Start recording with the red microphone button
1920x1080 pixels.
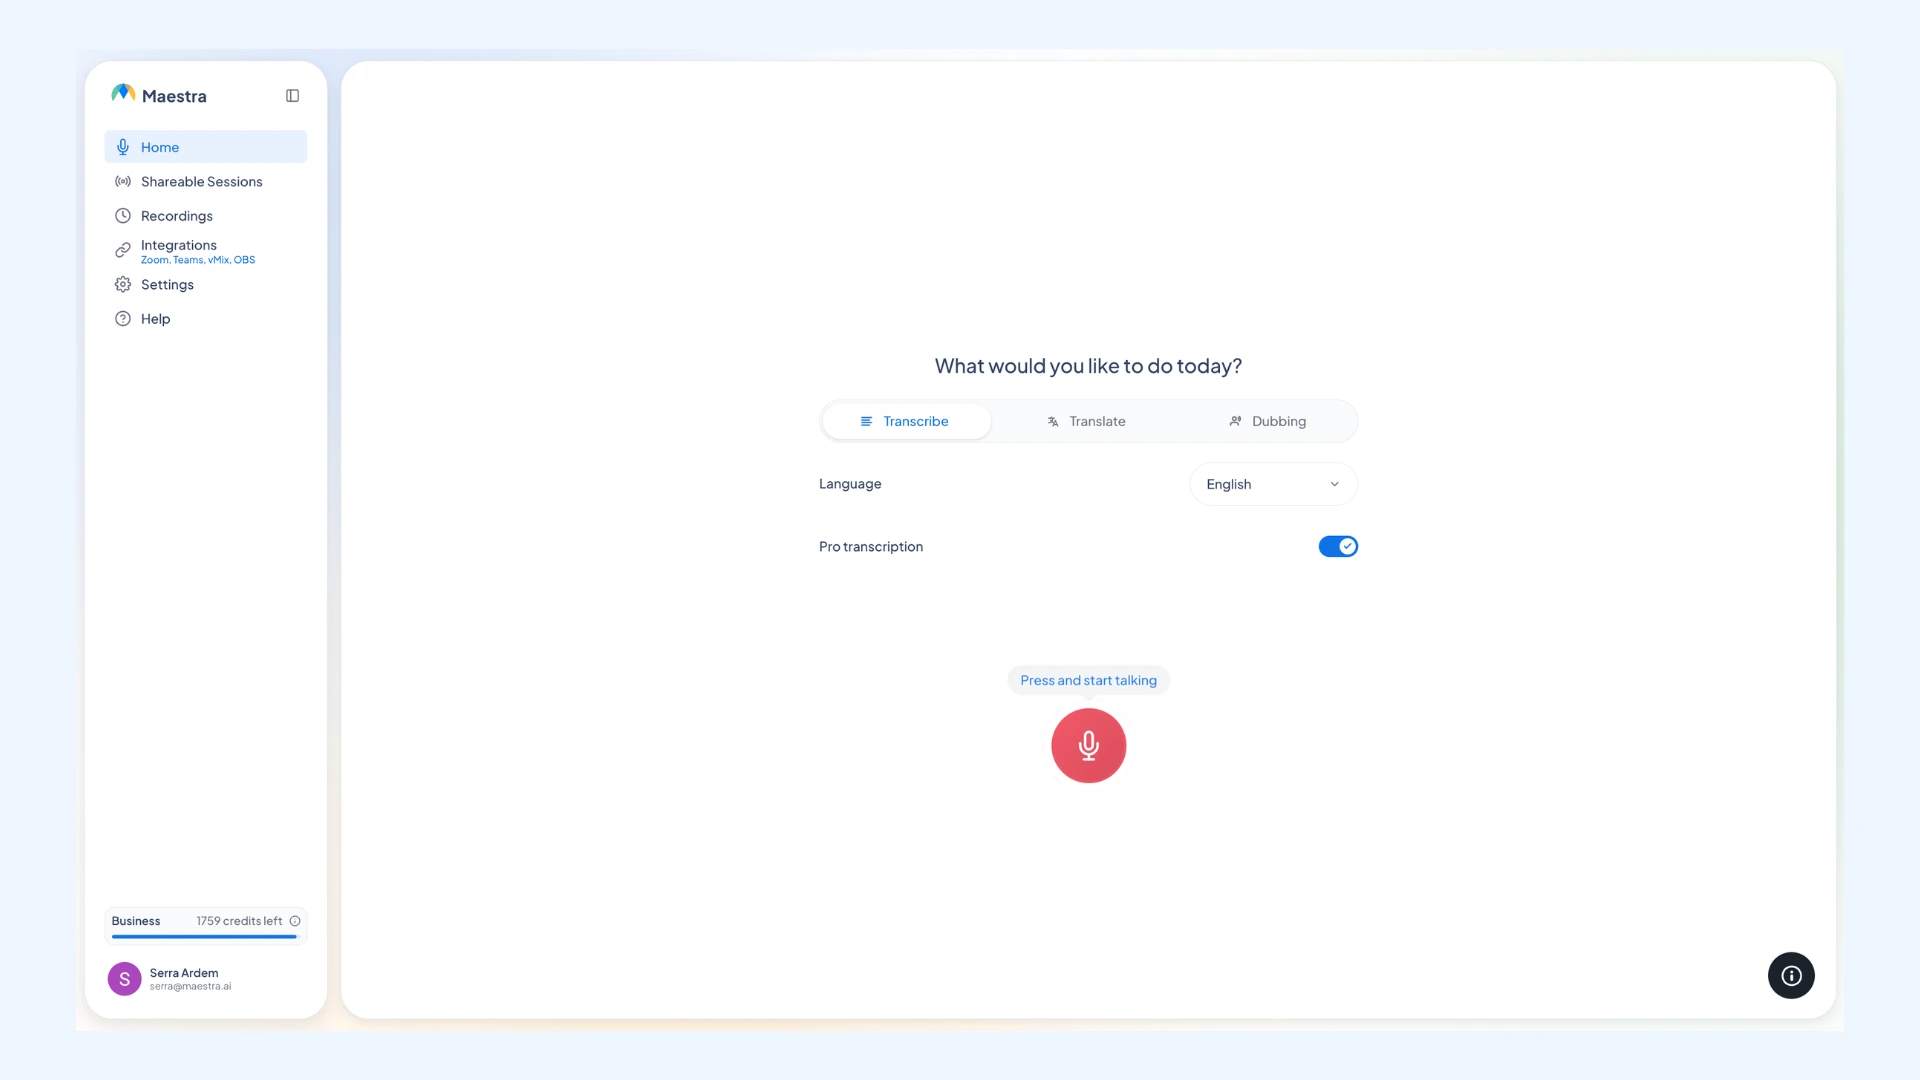pyautogui.click(x=1088, y=746)
